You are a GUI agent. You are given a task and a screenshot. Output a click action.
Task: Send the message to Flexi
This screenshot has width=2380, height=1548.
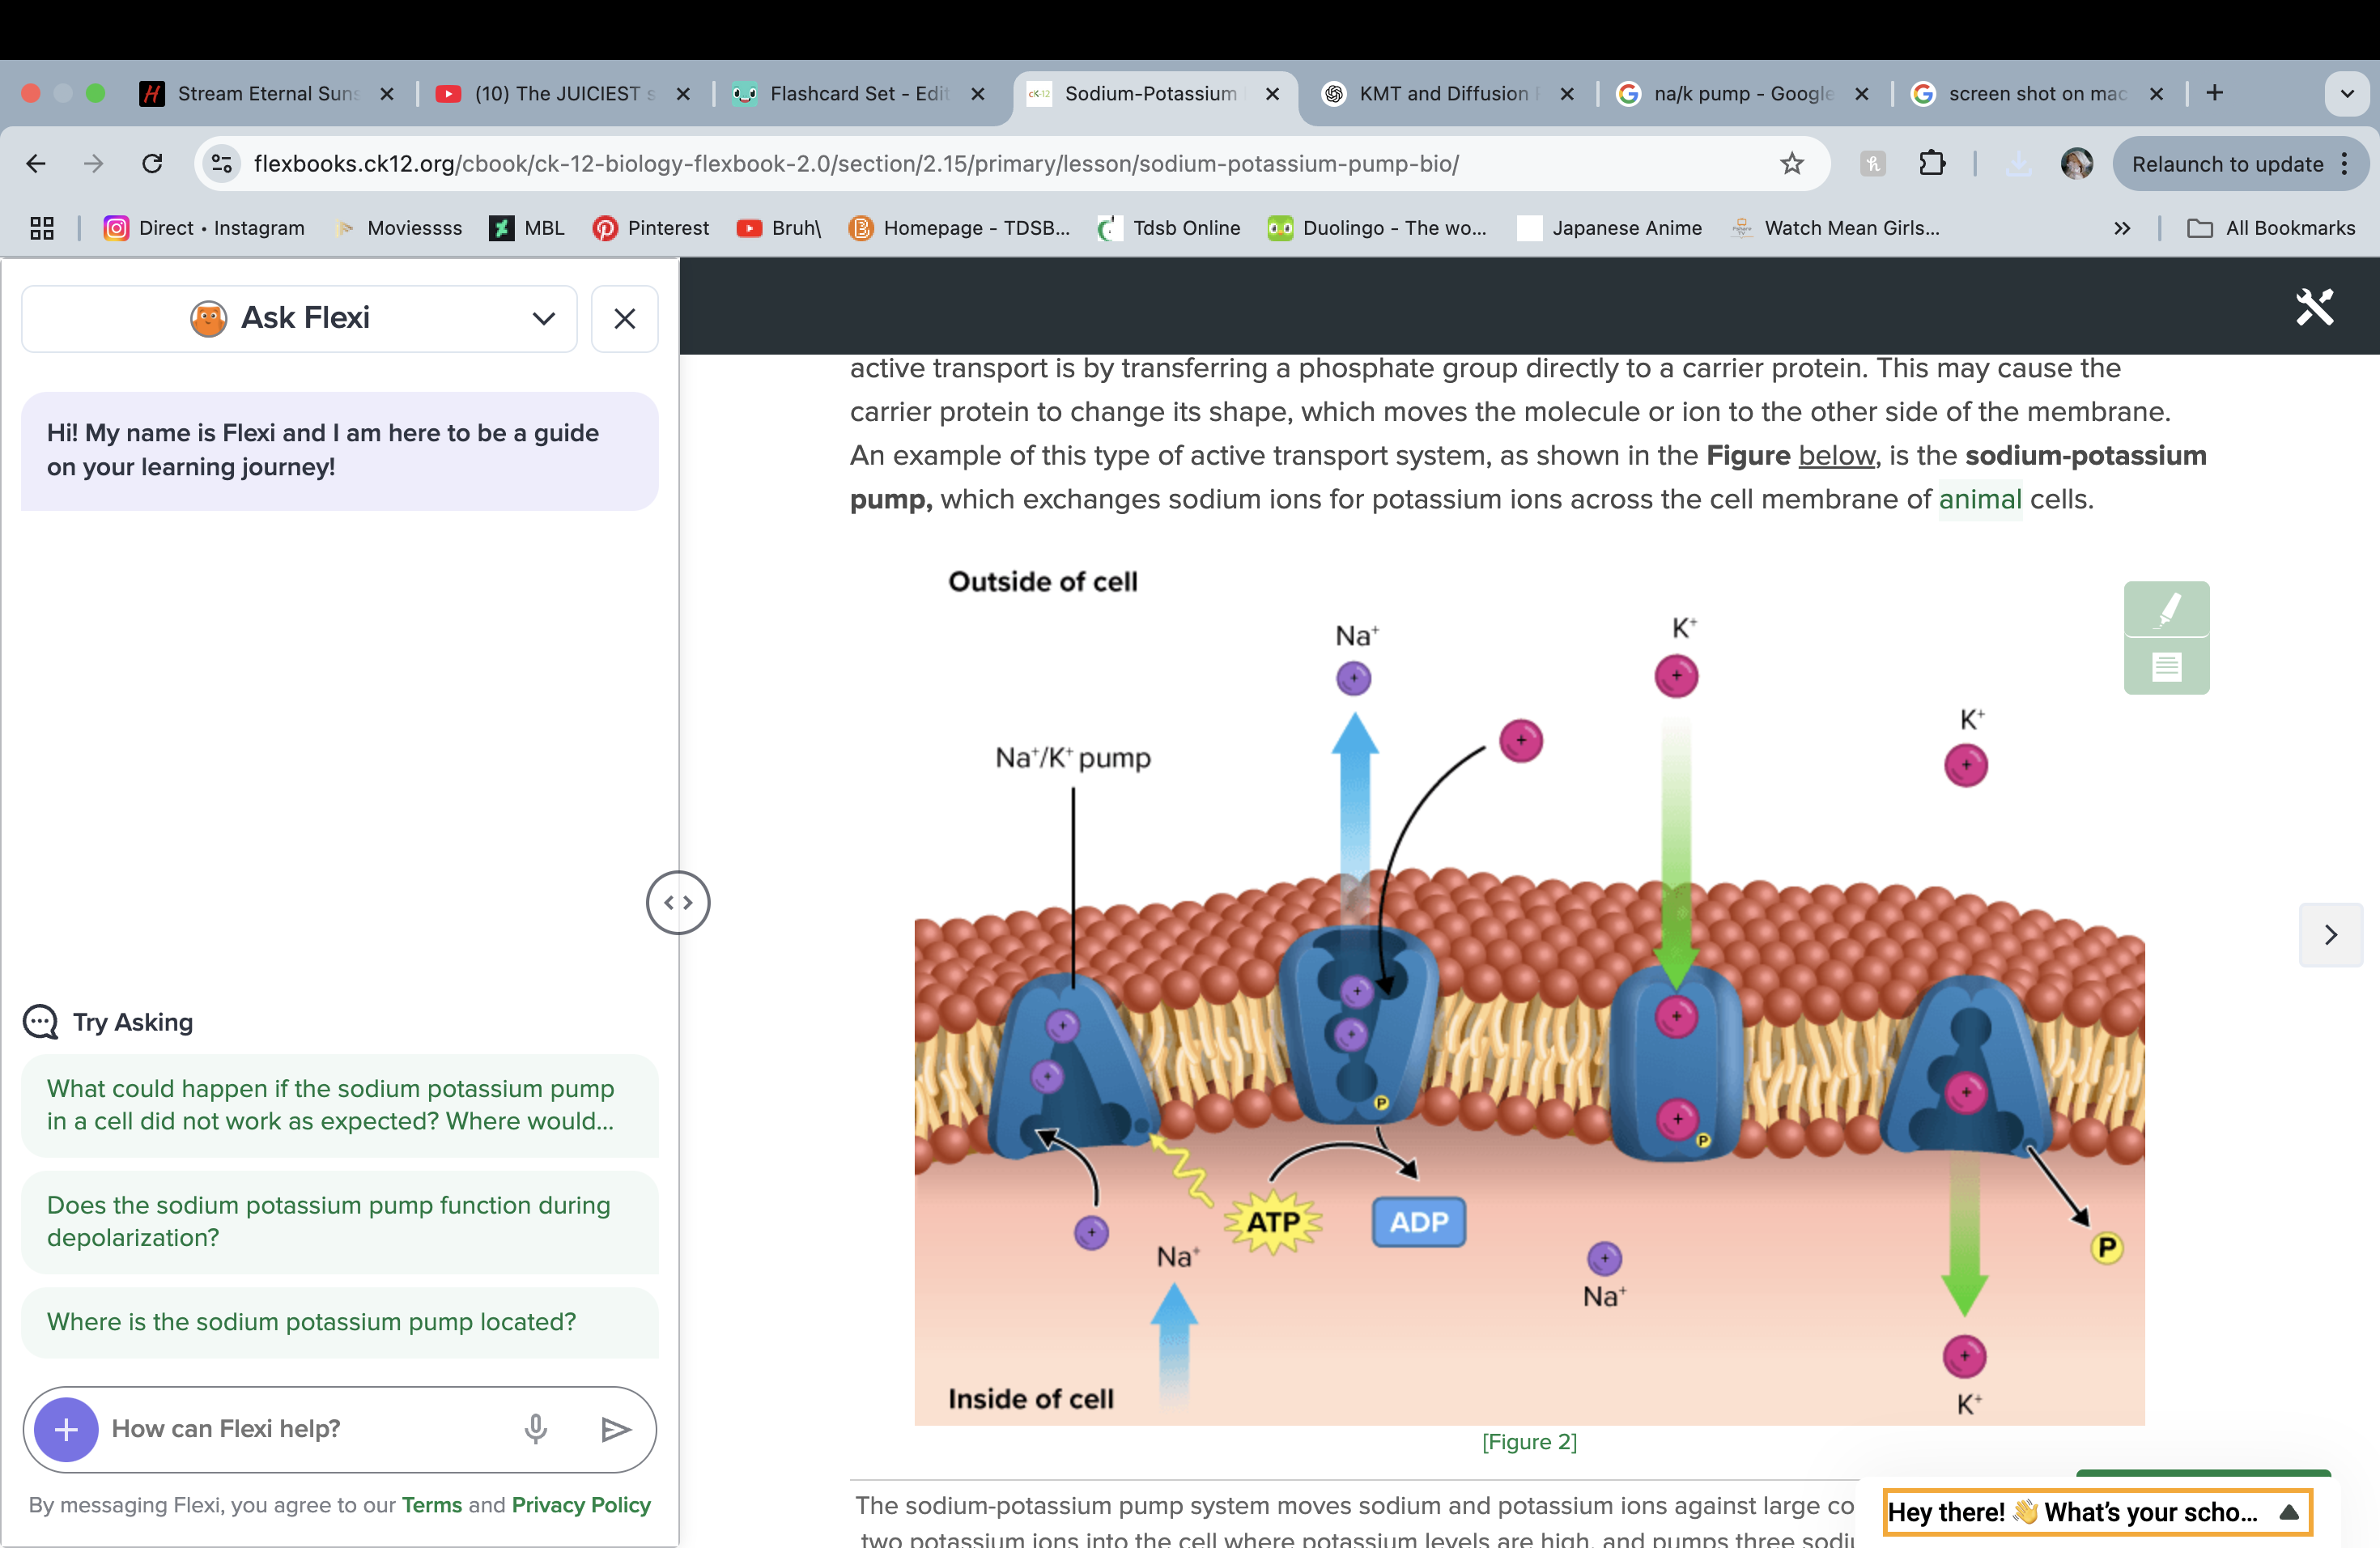[615, 1429]
